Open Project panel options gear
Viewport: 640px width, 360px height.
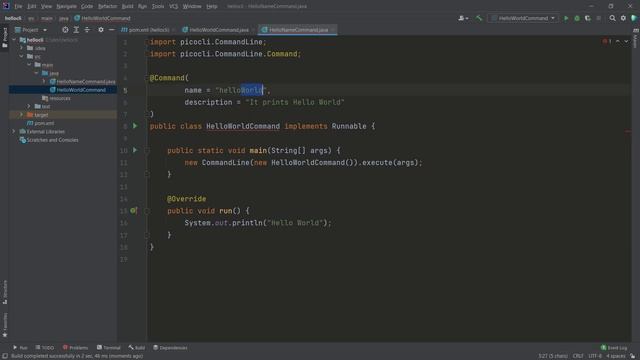point(101,30)
